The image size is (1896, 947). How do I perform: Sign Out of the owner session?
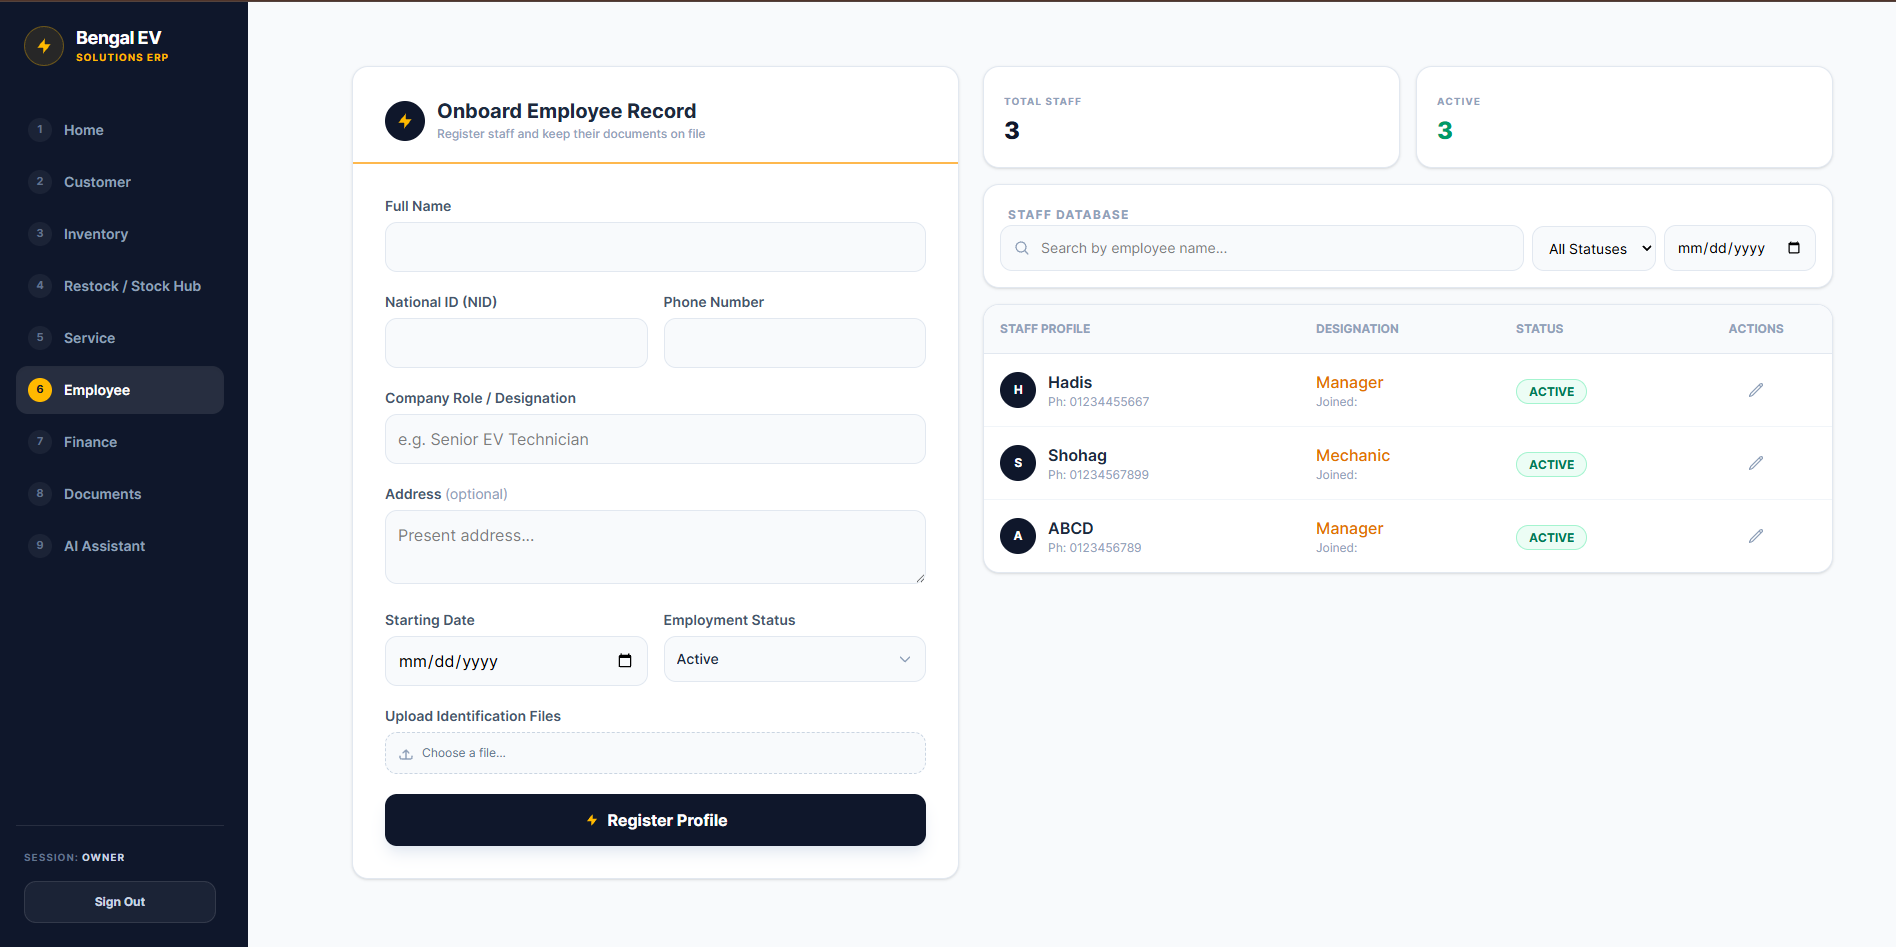(120, 902)
